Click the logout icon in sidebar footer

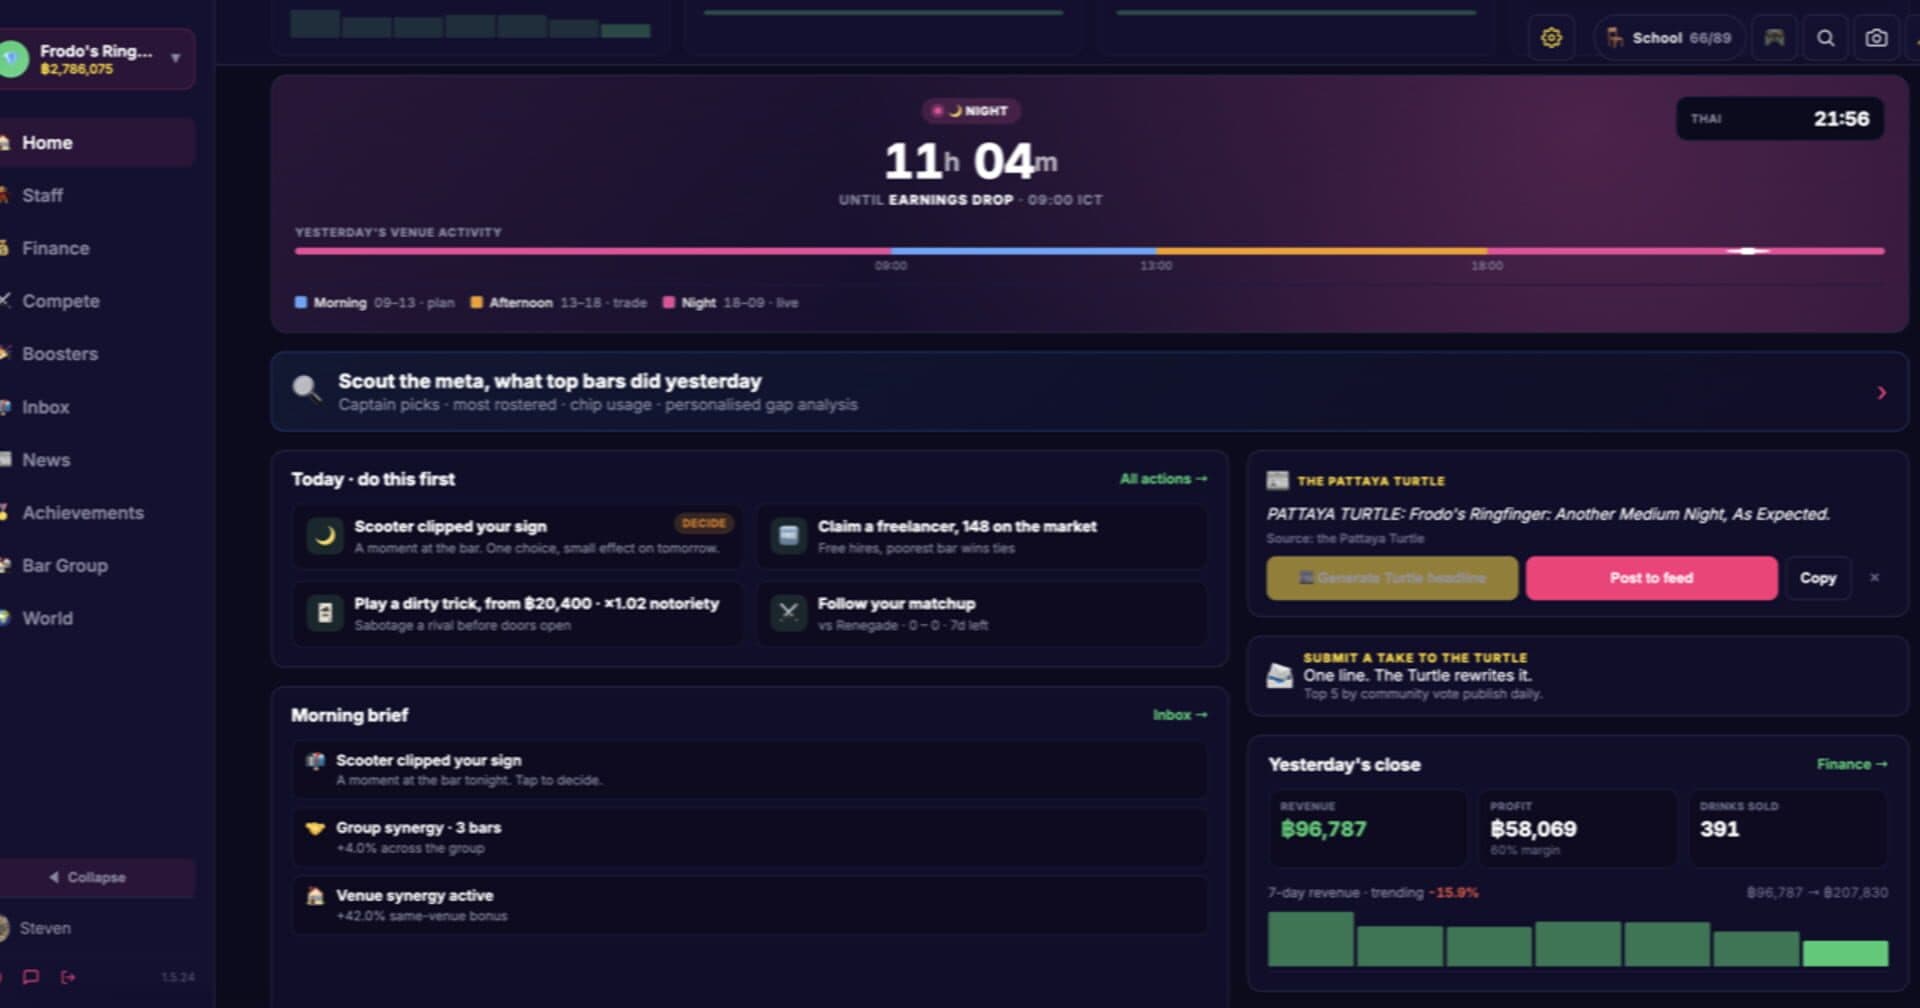(68, 977)
